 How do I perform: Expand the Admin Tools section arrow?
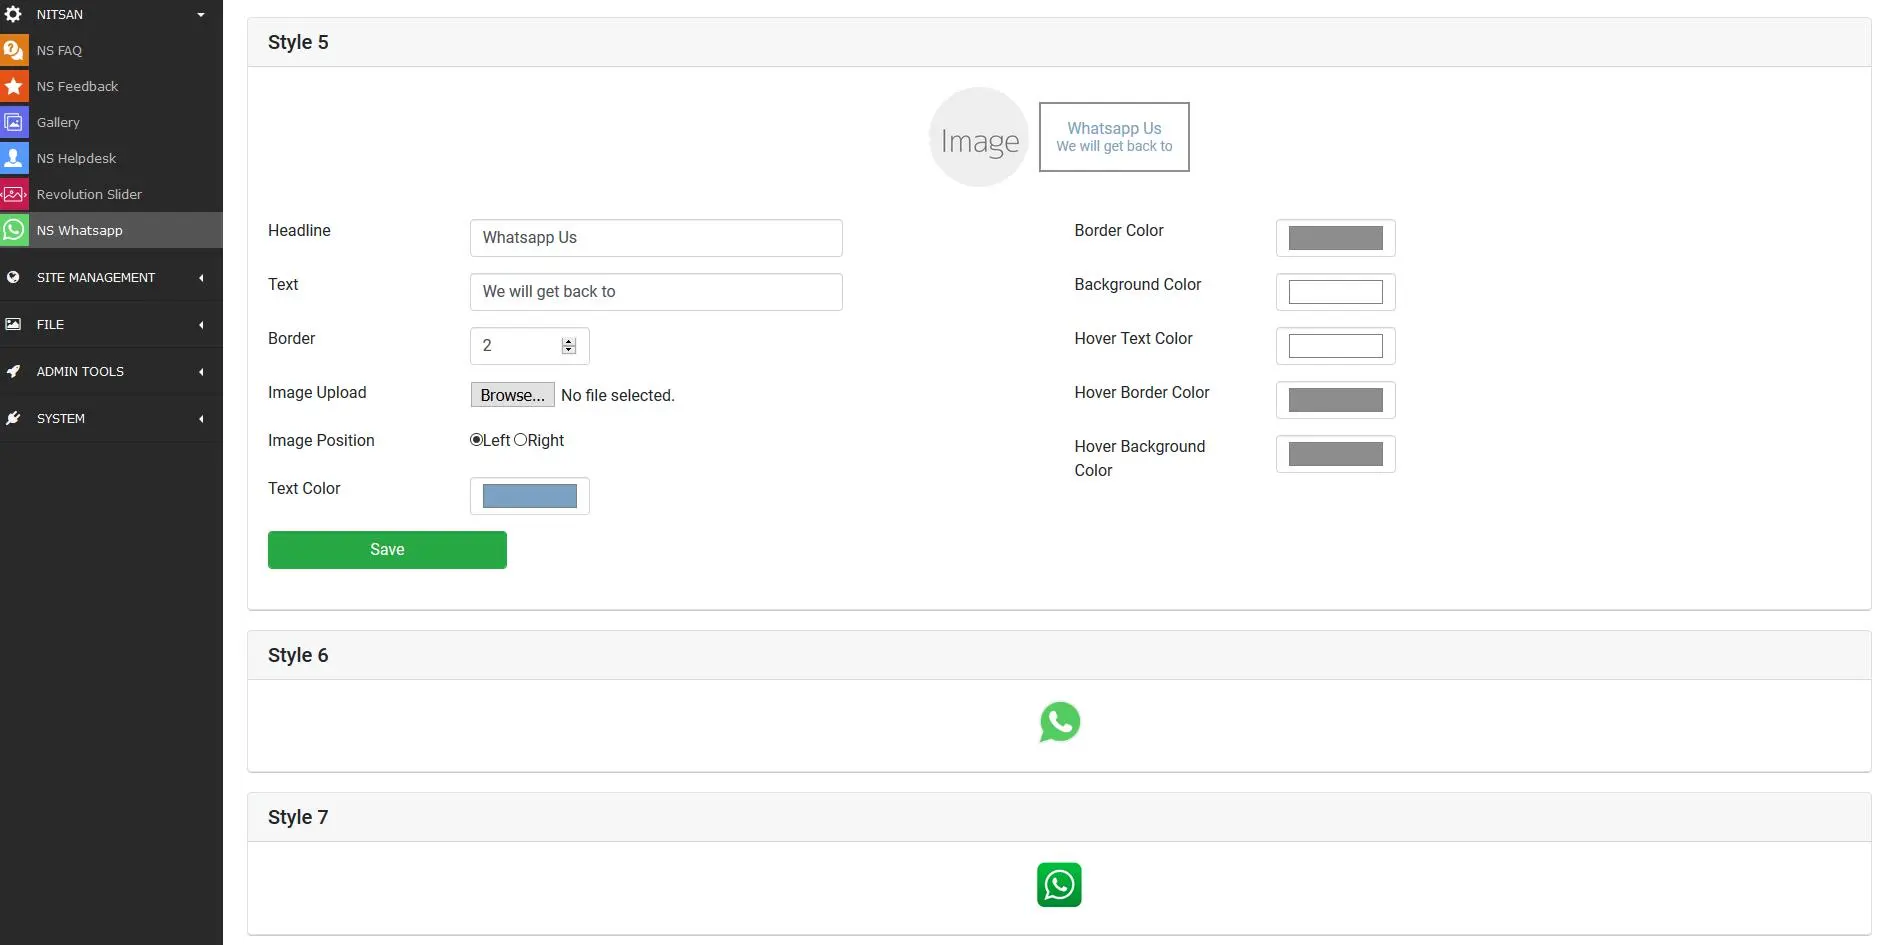pos(201,372)
